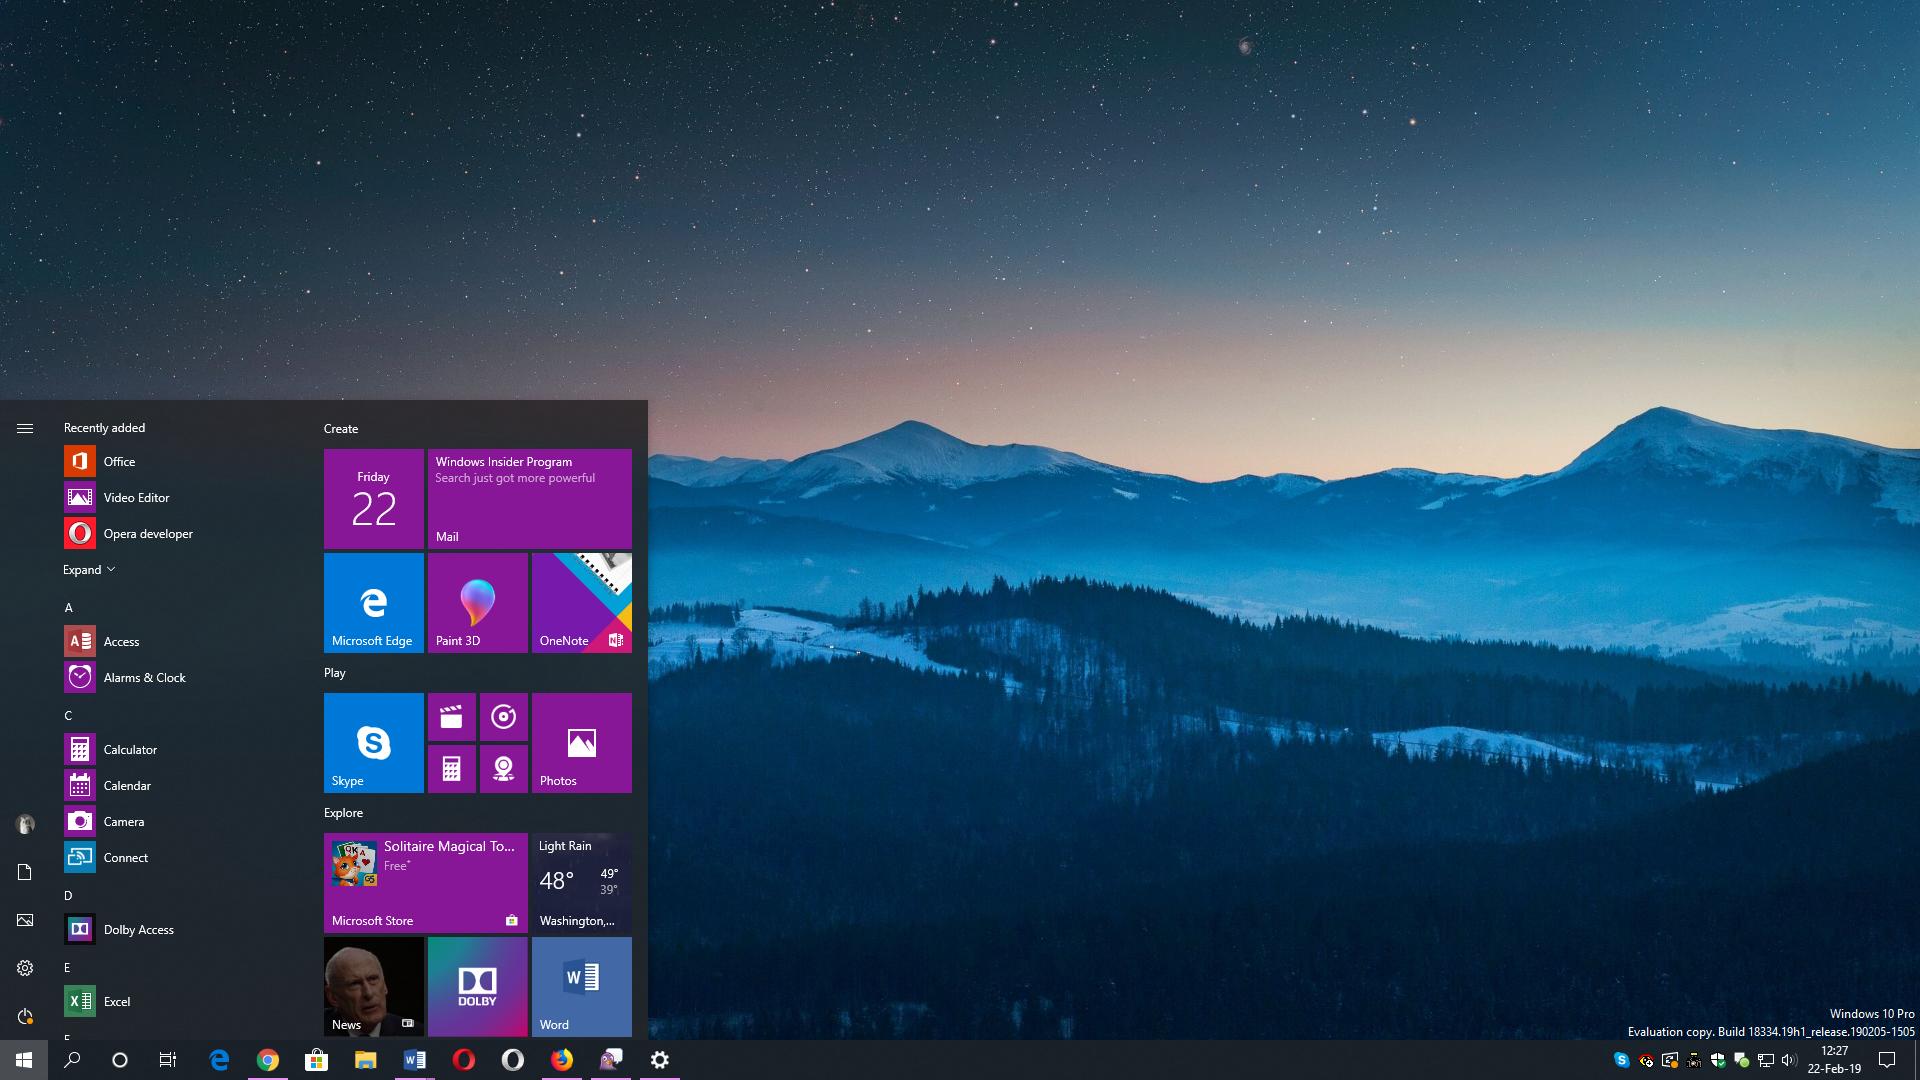Open the Windows Insider Program tile
The image size is (1920, 1080).
(x=530, y=496)
